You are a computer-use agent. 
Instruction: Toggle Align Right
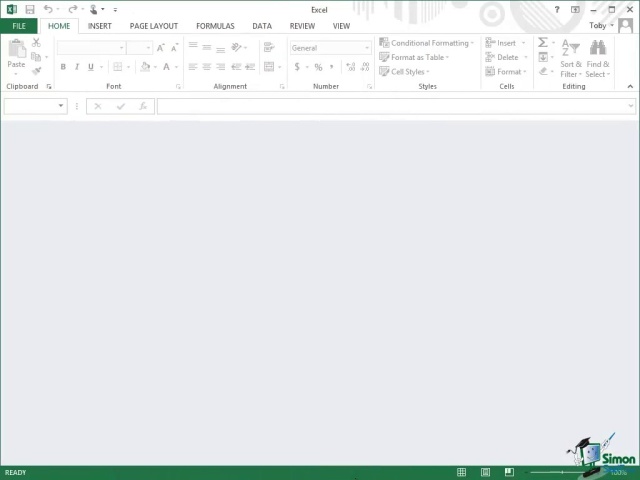(221, 67)
